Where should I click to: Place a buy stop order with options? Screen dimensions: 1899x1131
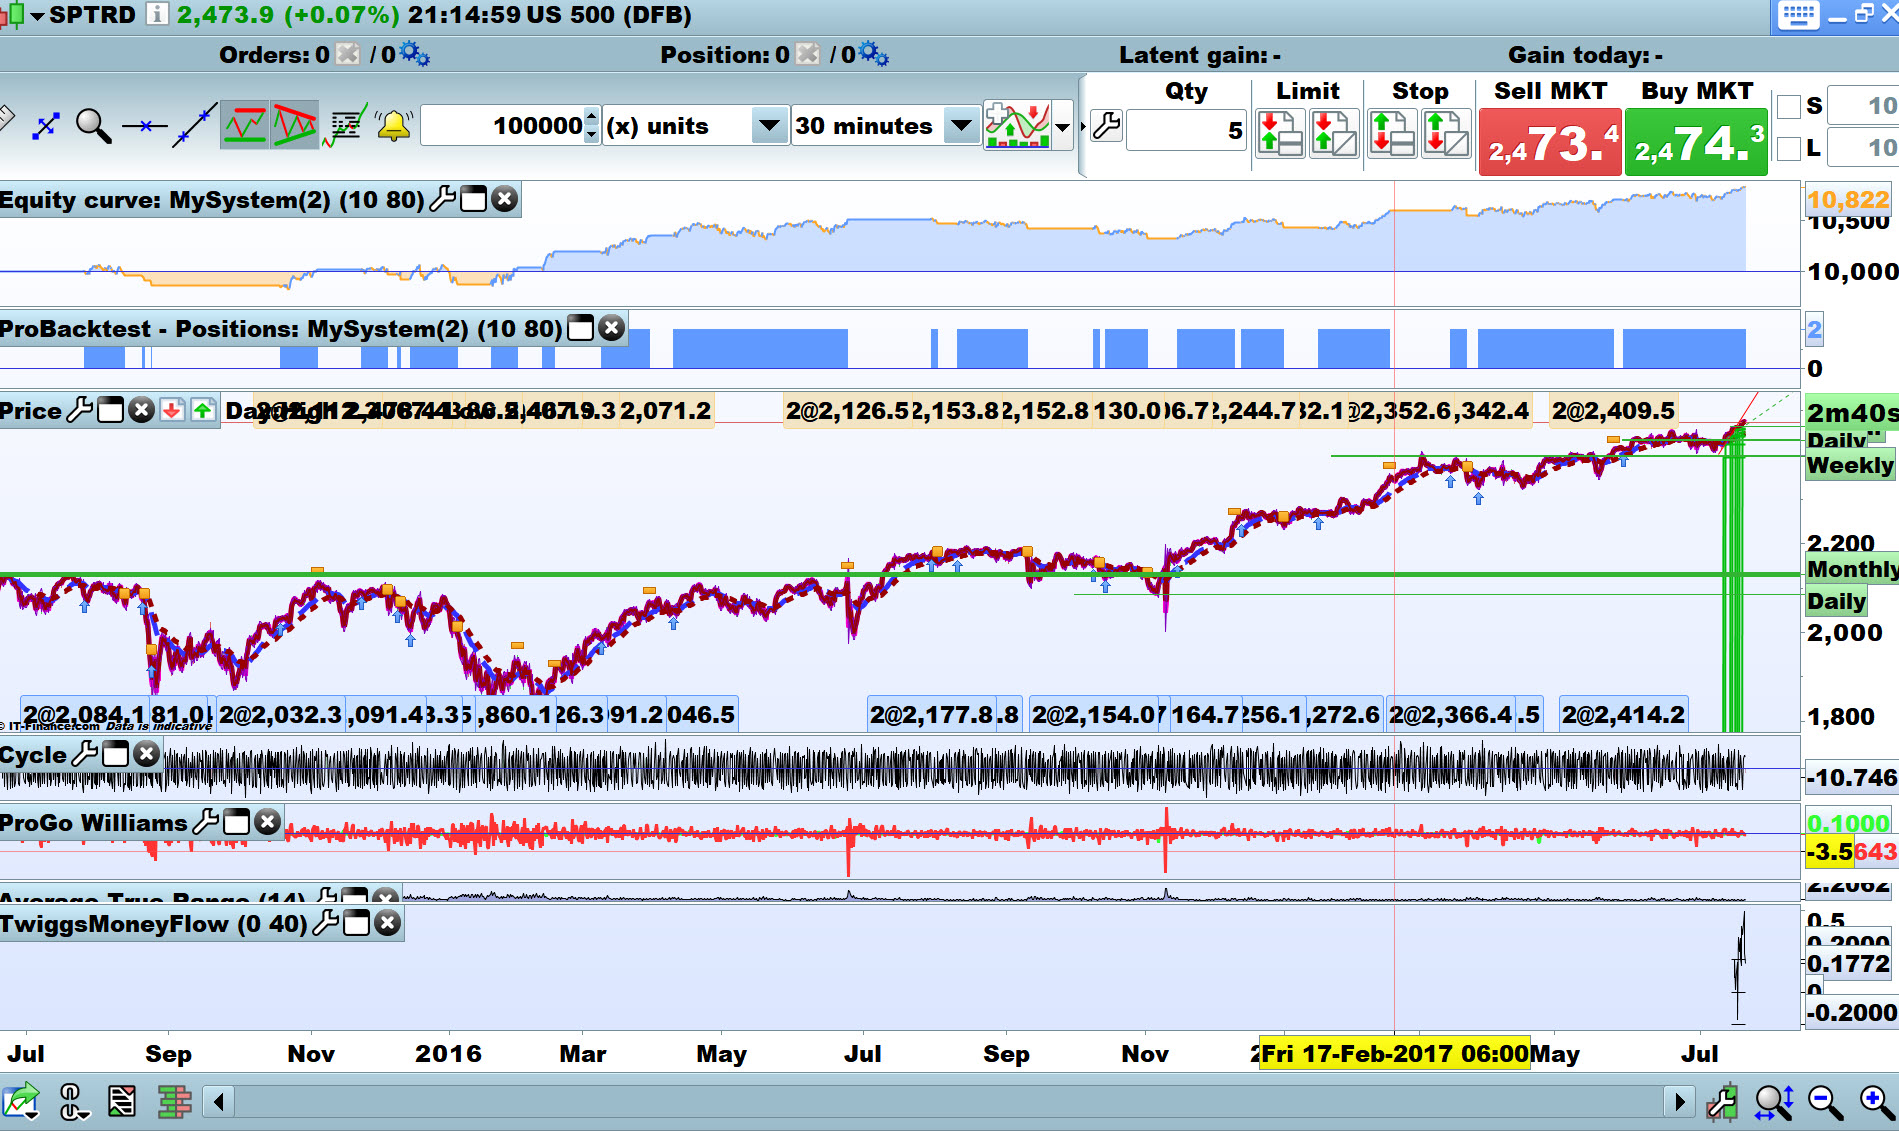click(1445, 133)
